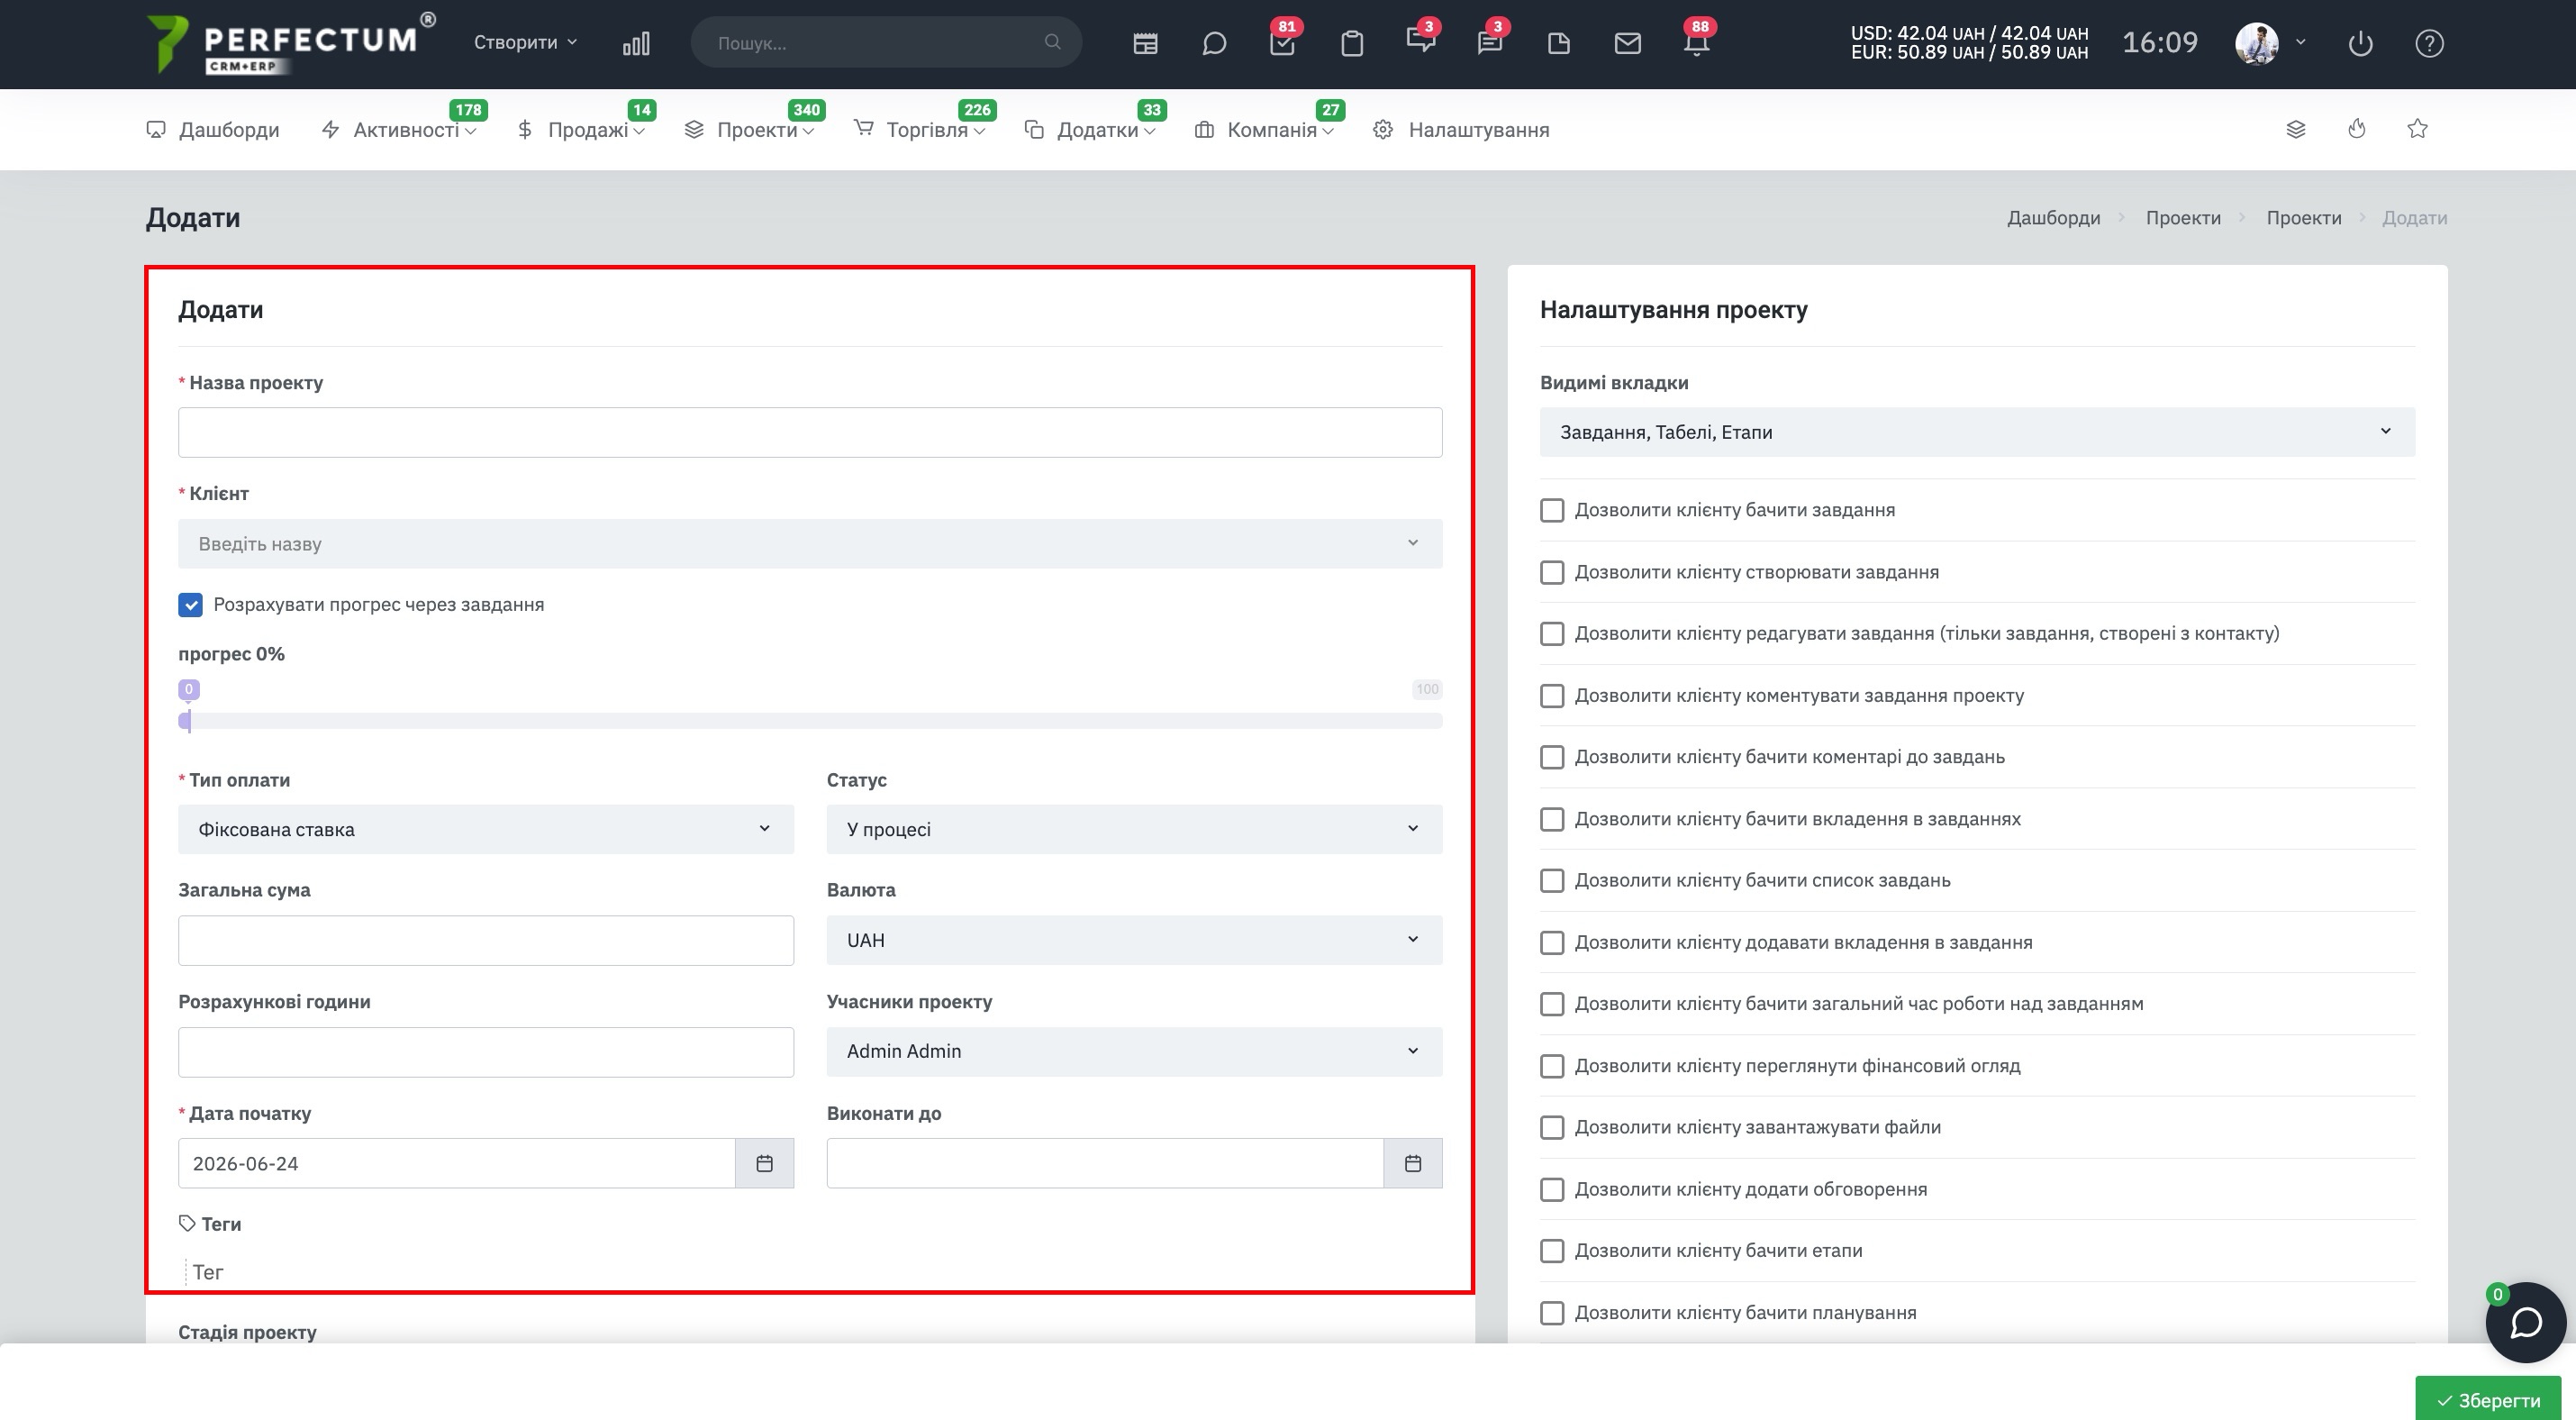Screen dimensions: 2576x1420
Task: Open the statistics bar chart icon
Action: point(636,43)
